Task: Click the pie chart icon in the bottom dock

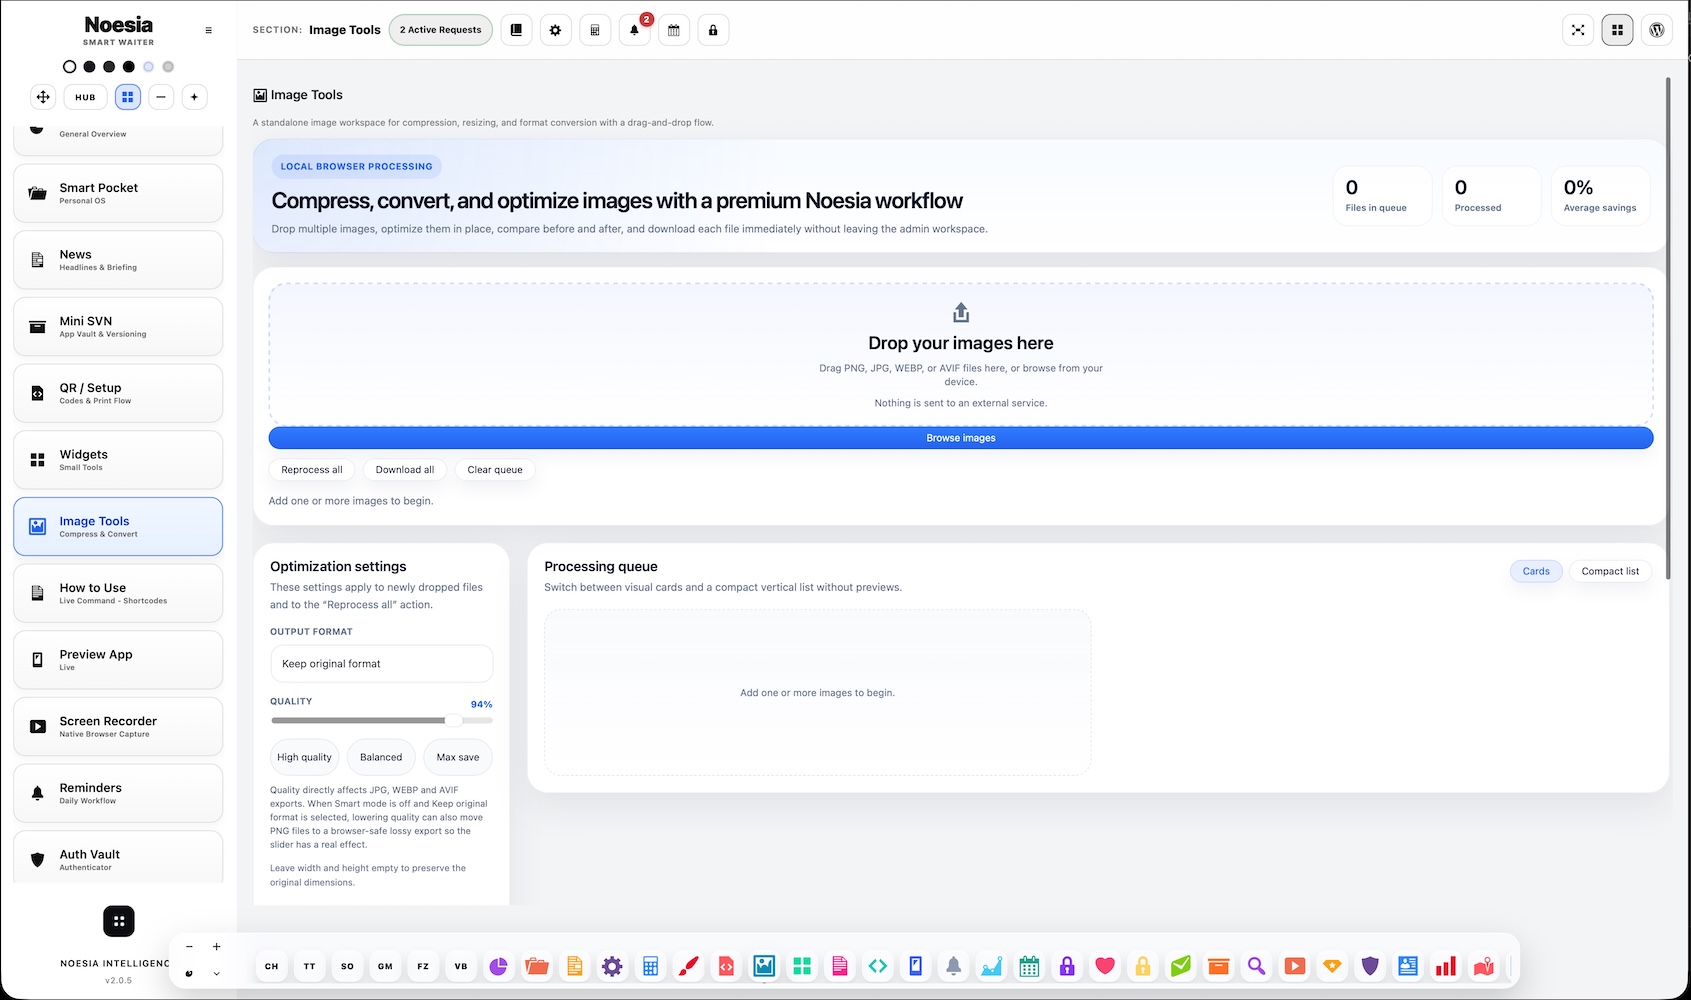Action: [498, 966]
